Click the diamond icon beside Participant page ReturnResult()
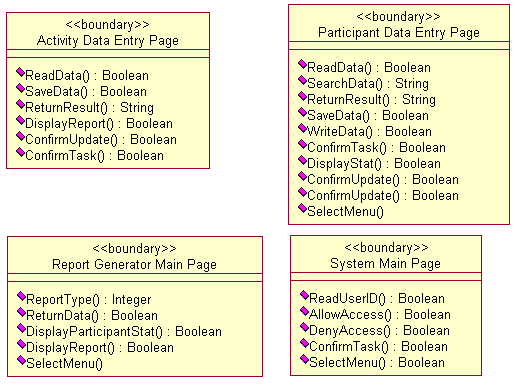515x389 pixels. [x=302, y=96]
